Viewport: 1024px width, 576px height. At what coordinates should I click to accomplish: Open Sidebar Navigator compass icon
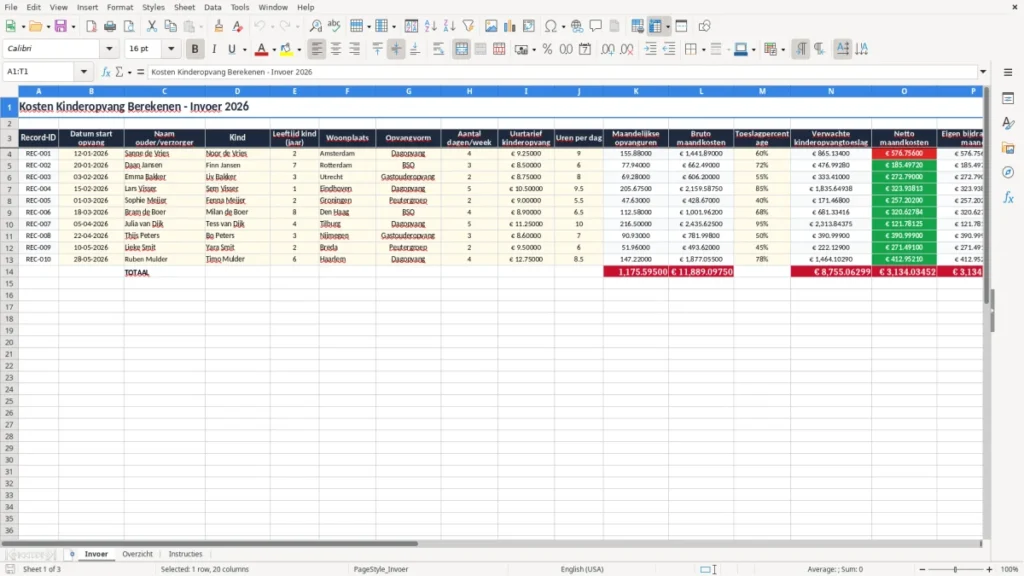(1008, 172)
